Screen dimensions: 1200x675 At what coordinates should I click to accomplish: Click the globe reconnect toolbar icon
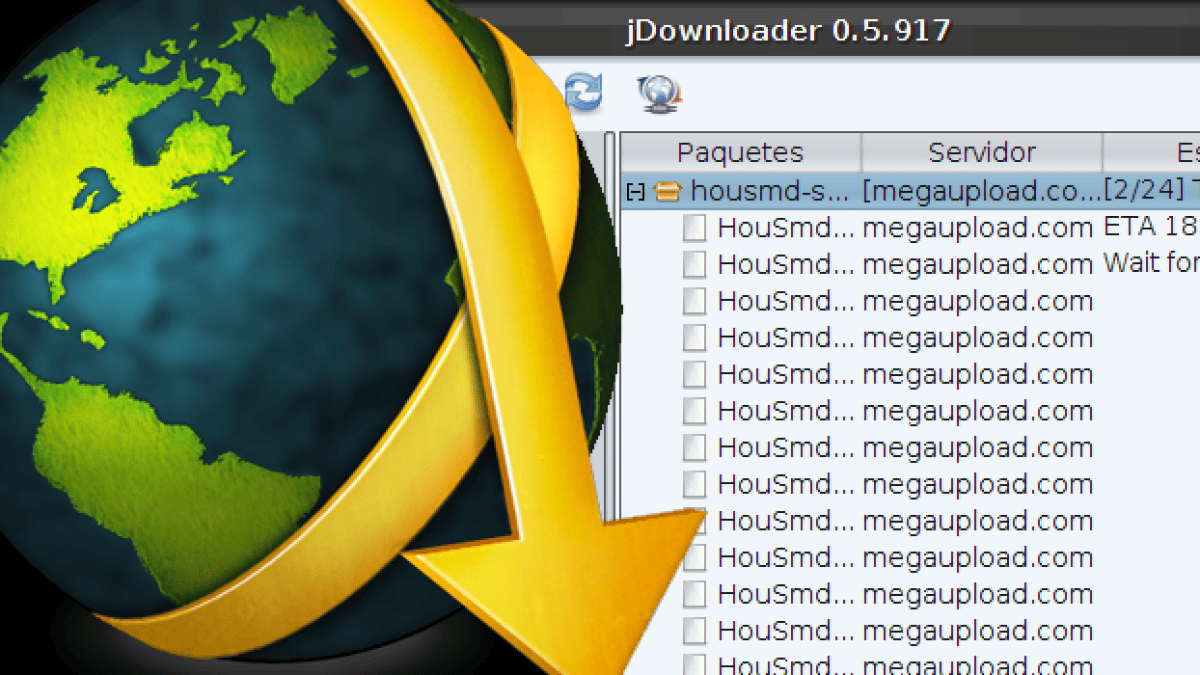660,92
